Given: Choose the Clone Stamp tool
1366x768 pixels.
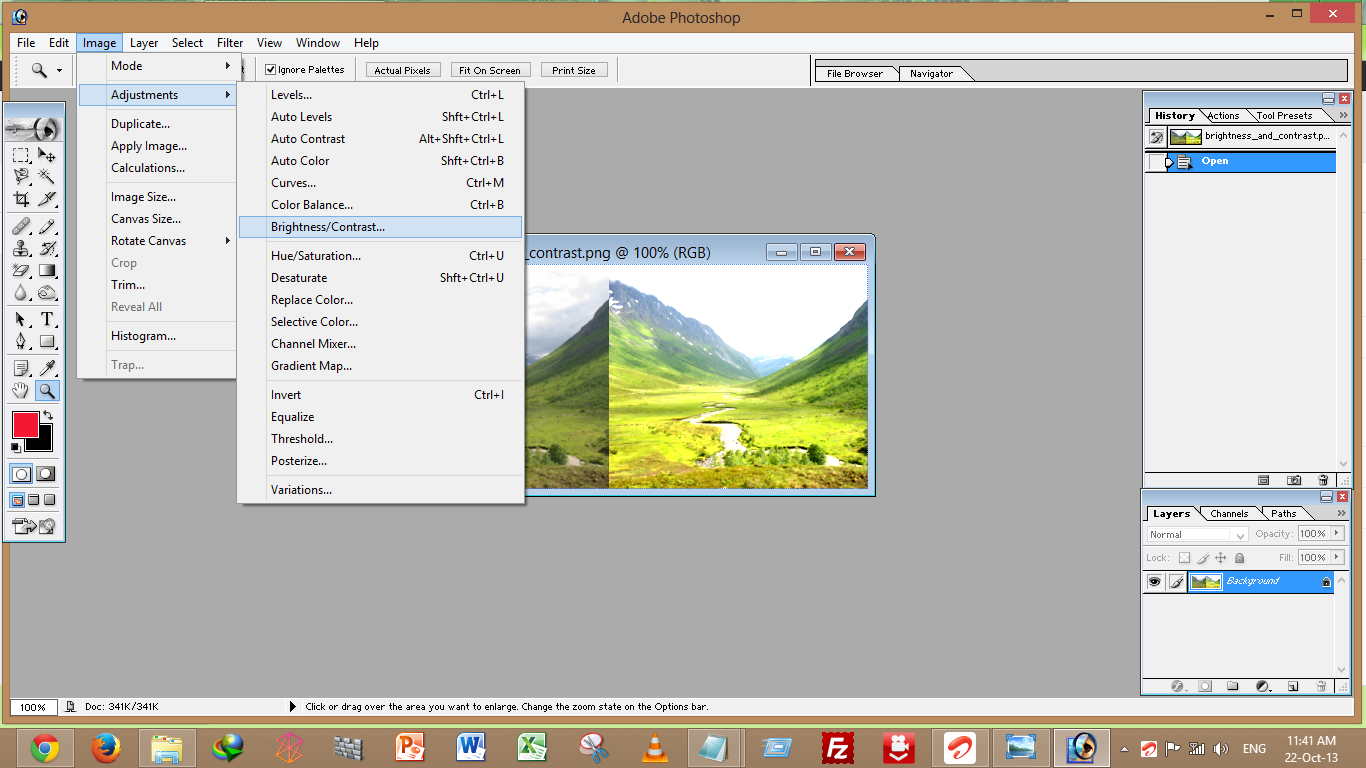Looking at the screenshot, I should [x=20, y=249].
